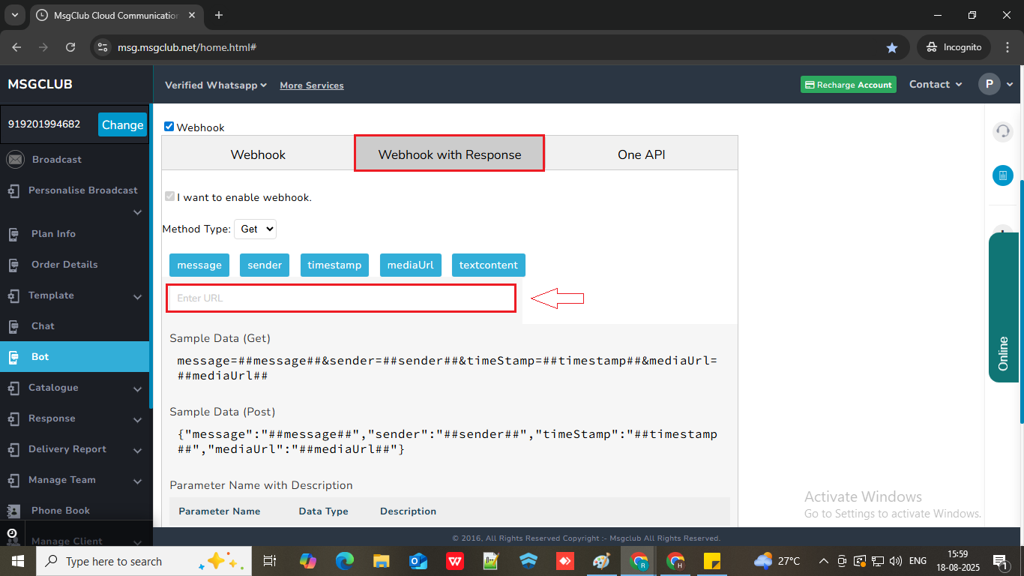Open Copilot icon on taskbar
Screen dimensions: 1024x576
coord(308,561)
